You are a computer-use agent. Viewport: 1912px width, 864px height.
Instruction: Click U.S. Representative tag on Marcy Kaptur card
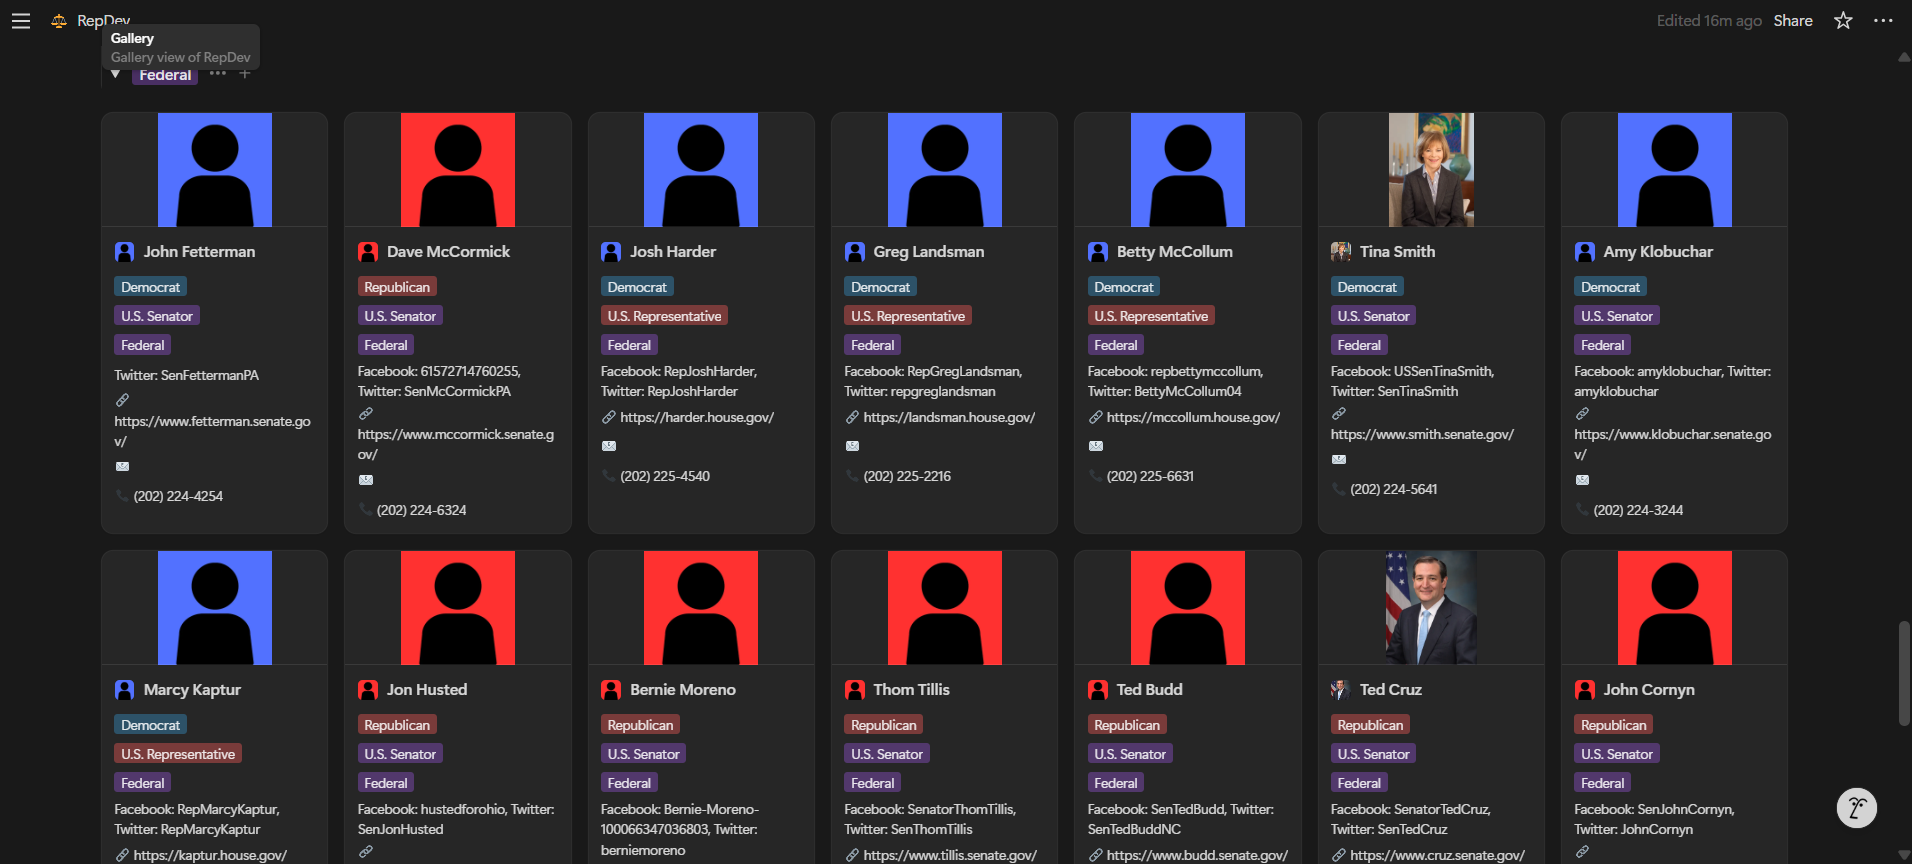tap(178, 754)
